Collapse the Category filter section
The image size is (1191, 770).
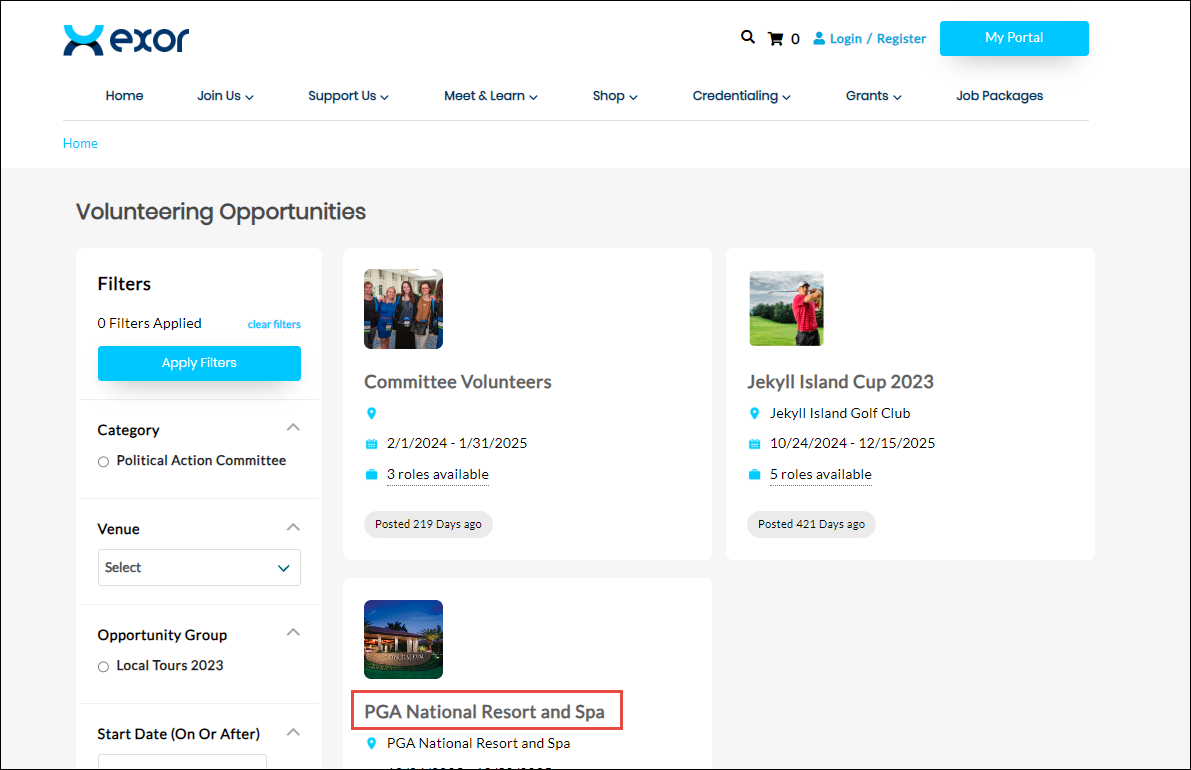[x=293, y=428]
